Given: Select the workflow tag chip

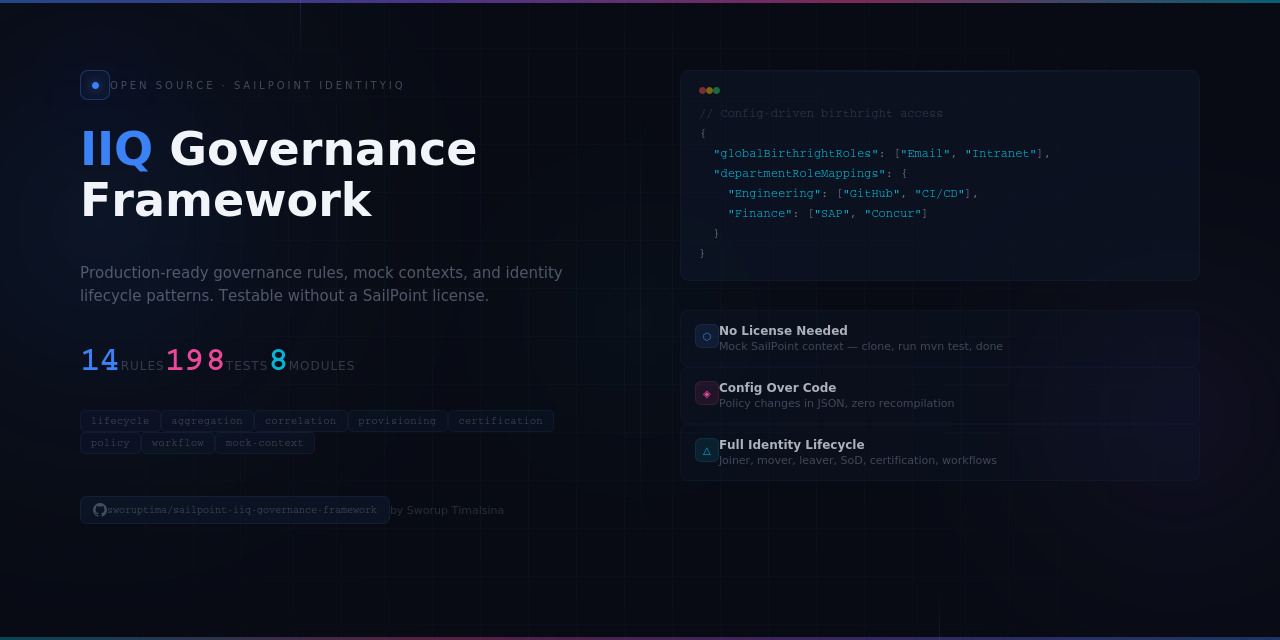Looking at the screenshot, I should point(178,443).
